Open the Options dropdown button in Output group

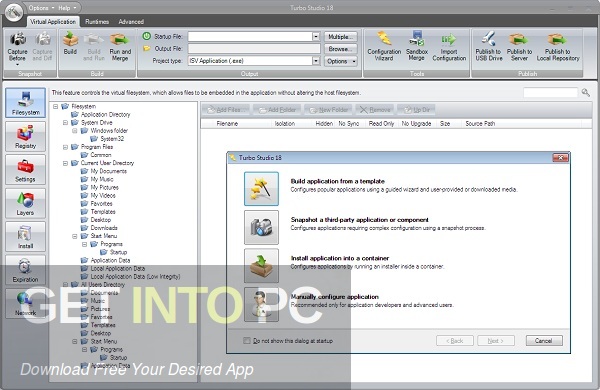coord(341,61)
